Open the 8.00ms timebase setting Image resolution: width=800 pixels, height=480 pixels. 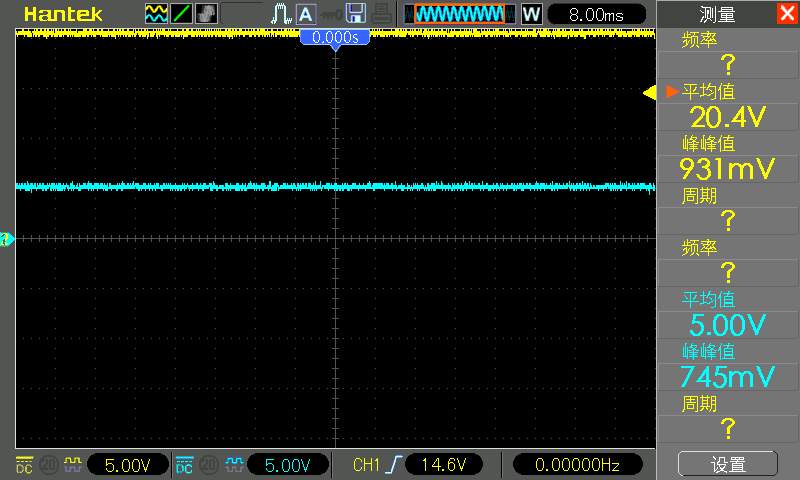596,14
